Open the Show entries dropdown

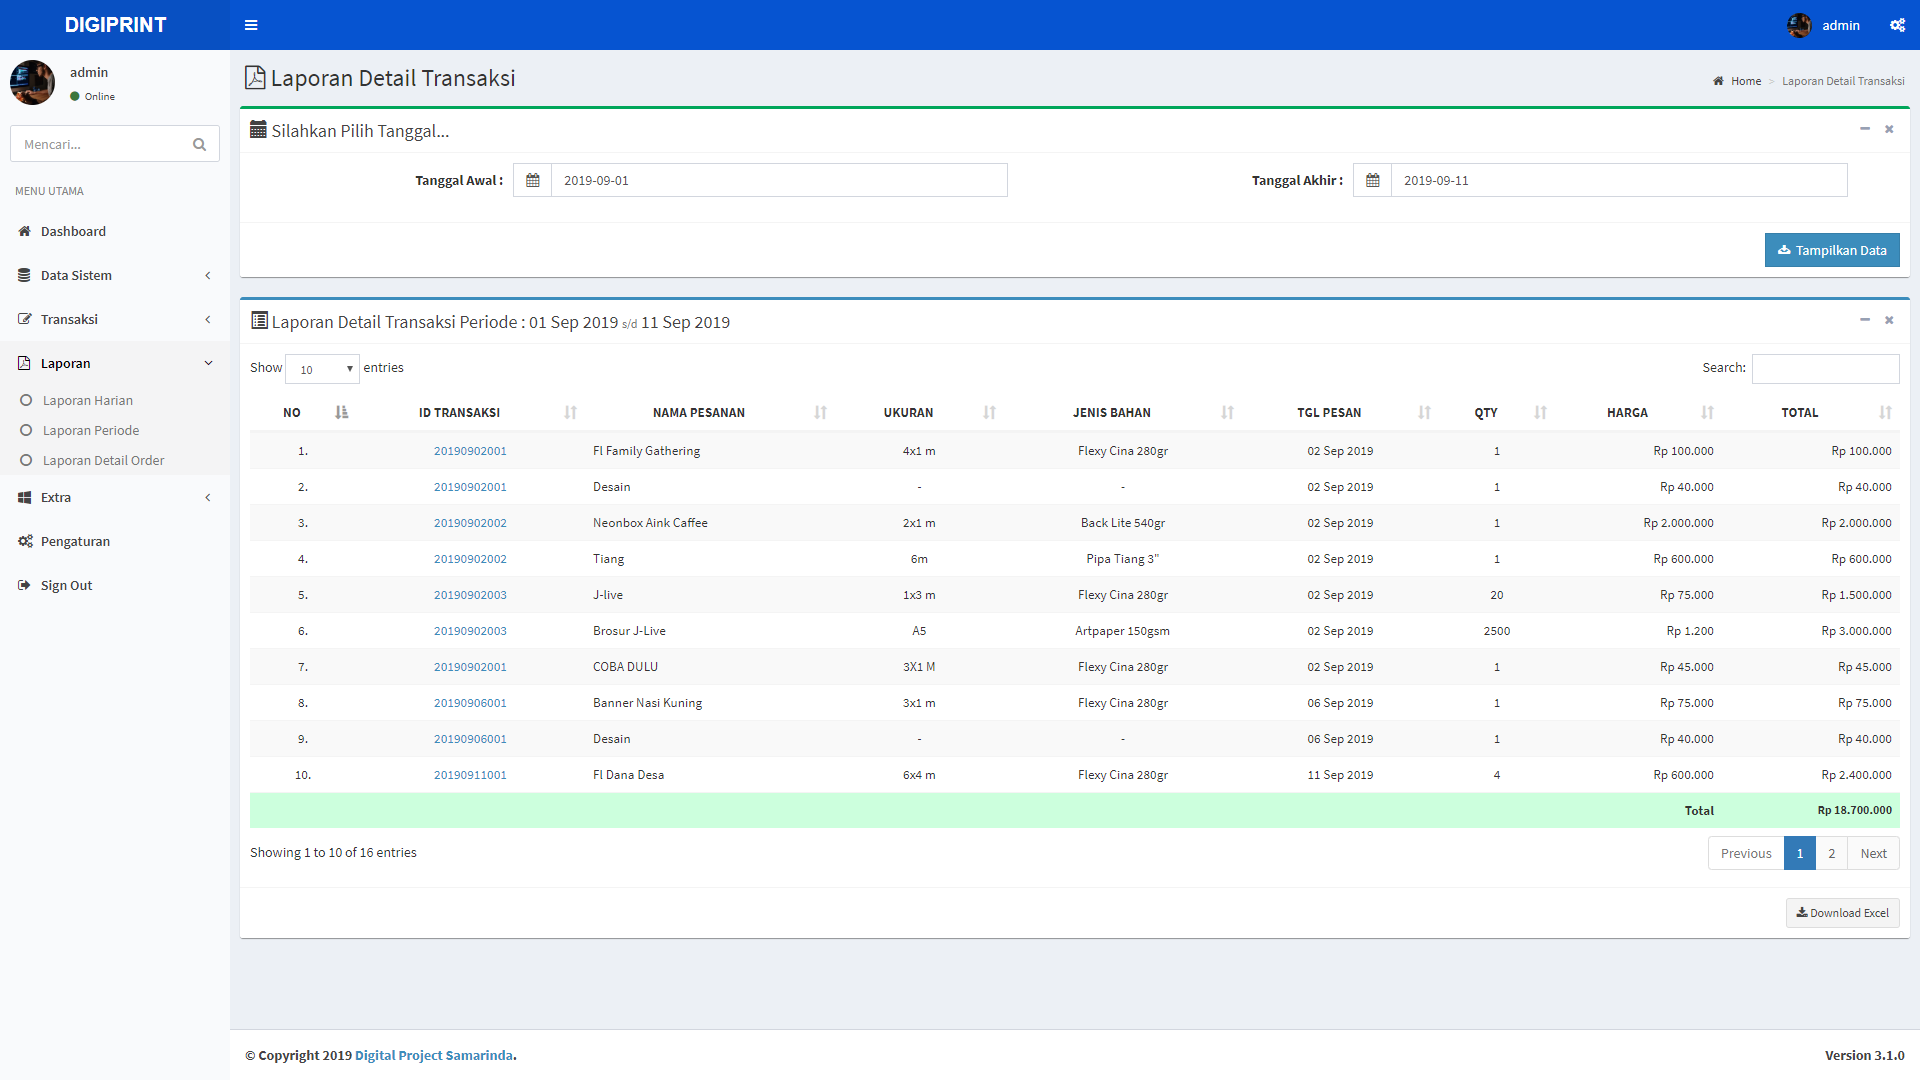[x=322, y=369]
